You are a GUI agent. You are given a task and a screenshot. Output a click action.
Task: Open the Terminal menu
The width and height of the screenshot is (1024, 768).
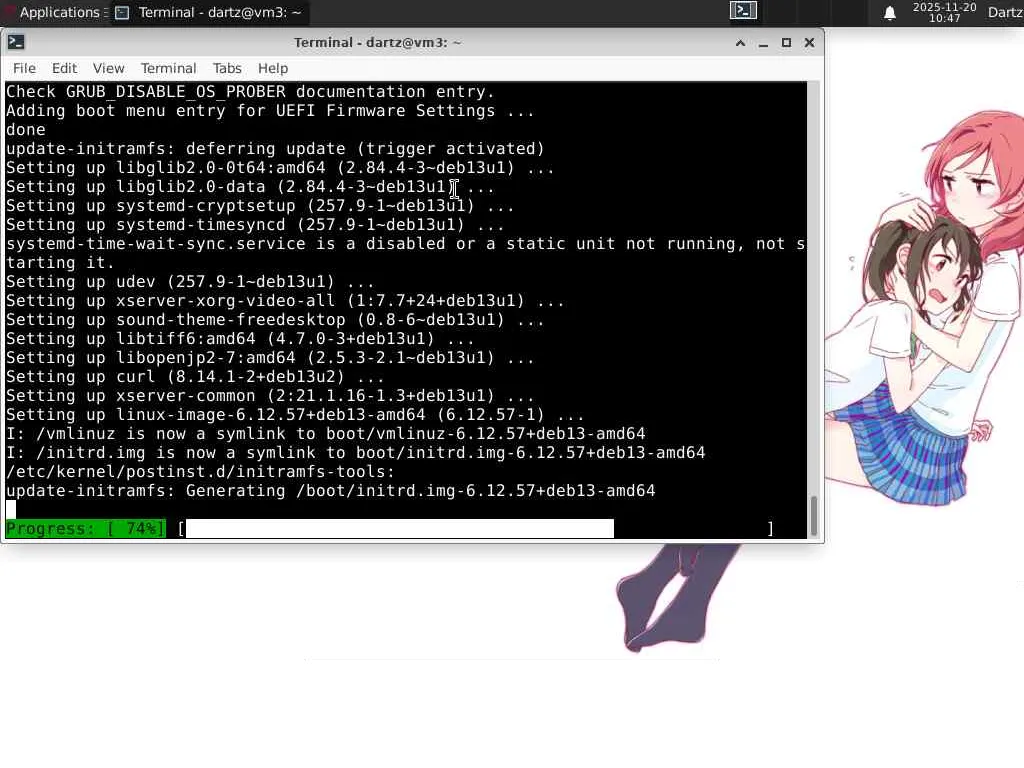click(168, 68)
